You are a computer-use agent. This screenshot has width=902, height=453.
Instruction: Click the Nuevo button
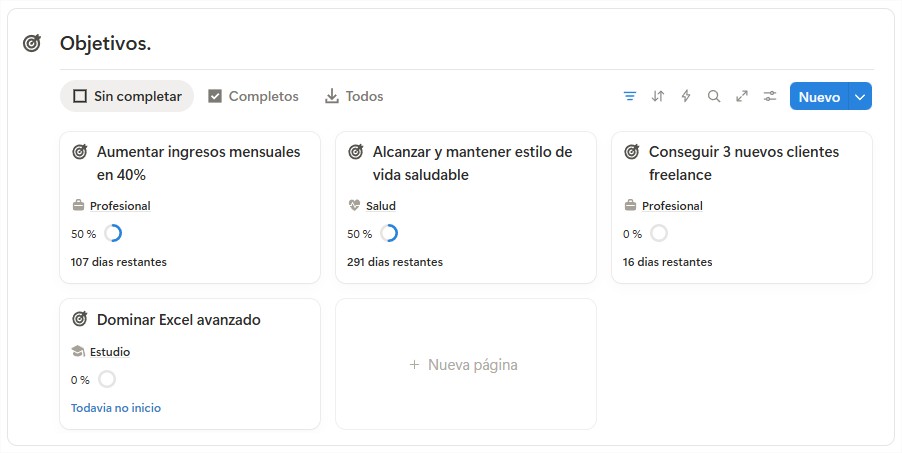pyautogui.click(x=819, y=97)
